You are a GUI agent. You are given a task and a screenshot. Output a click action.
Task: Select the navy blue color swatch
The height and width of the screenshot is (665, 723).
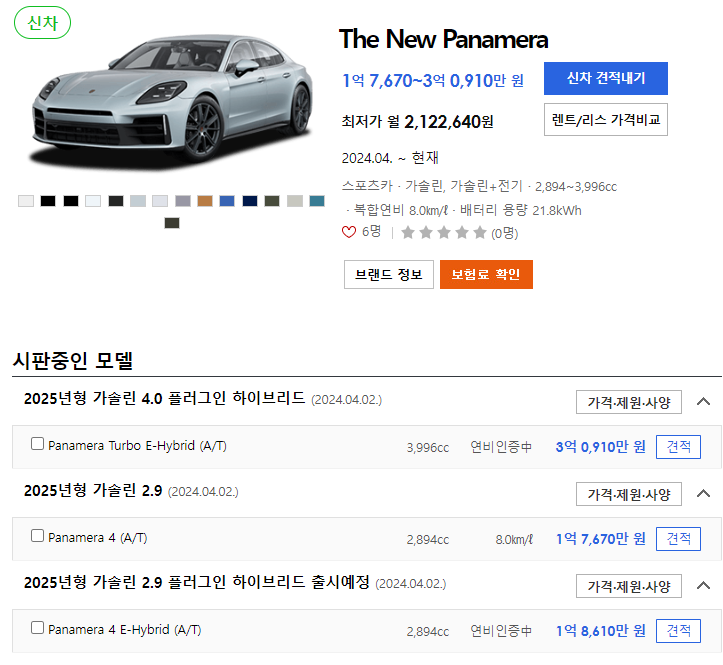pyautogui.click(x=250, y=201)
